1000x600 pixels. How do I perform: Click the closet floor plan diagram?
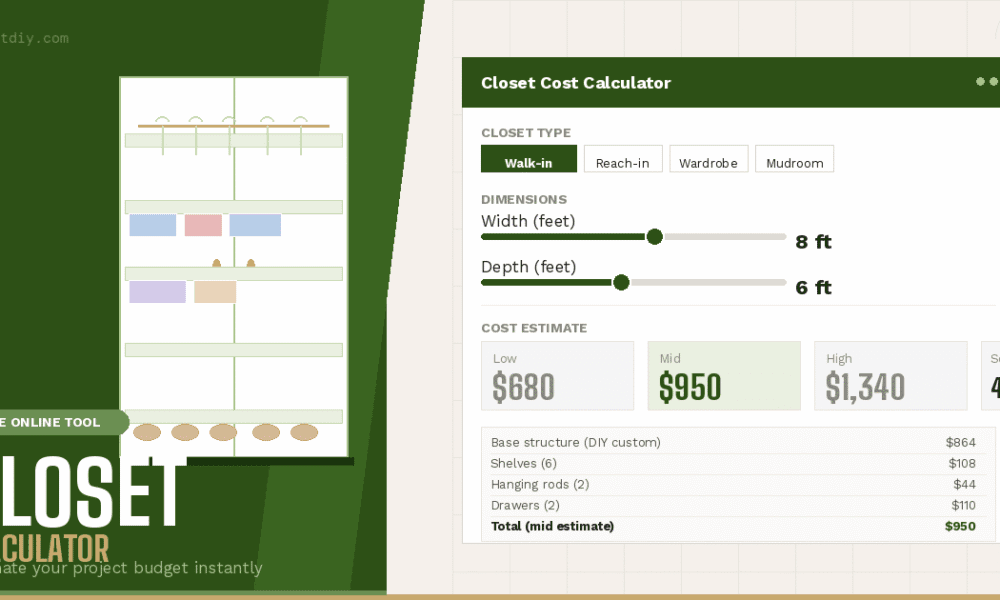pyautogui.click(x=233, y=265)
